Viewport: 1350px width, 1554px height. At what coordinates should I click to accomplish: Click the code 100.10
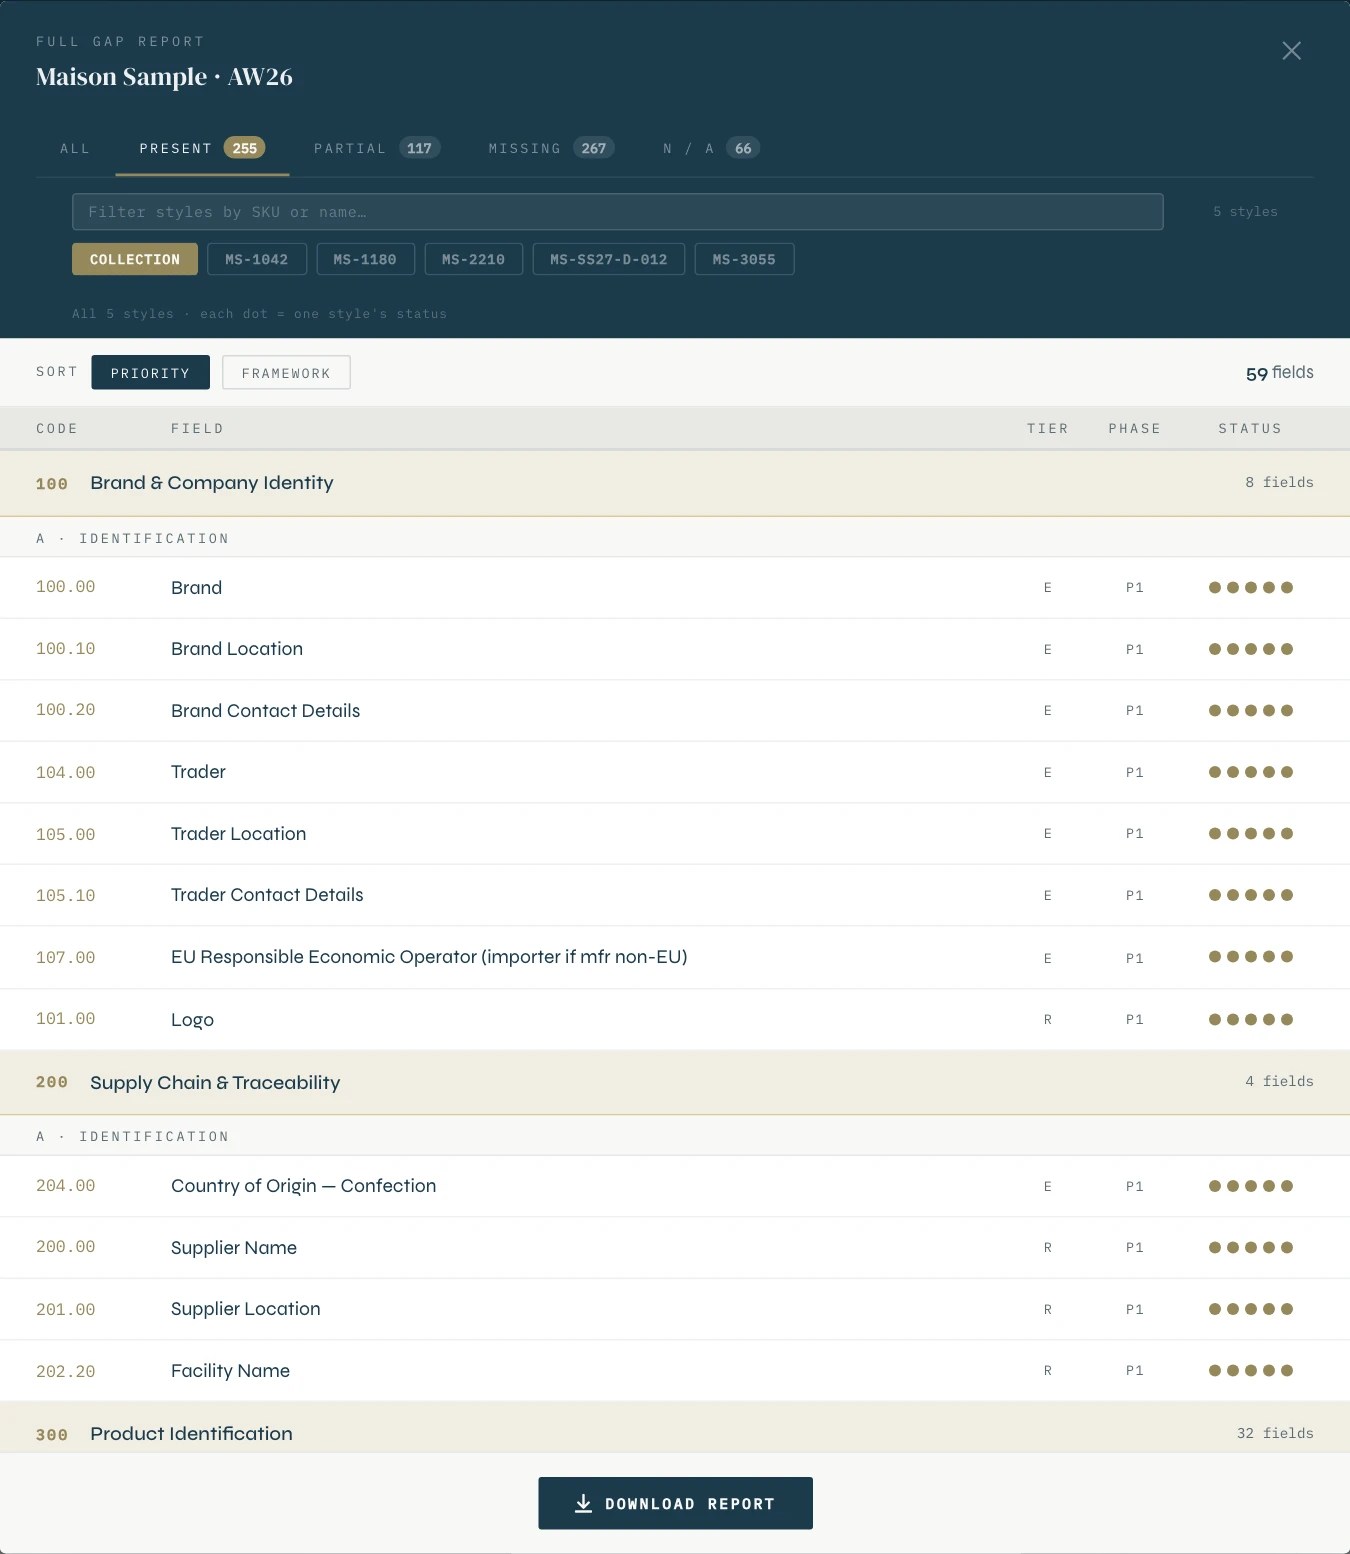tap(66, 649)
